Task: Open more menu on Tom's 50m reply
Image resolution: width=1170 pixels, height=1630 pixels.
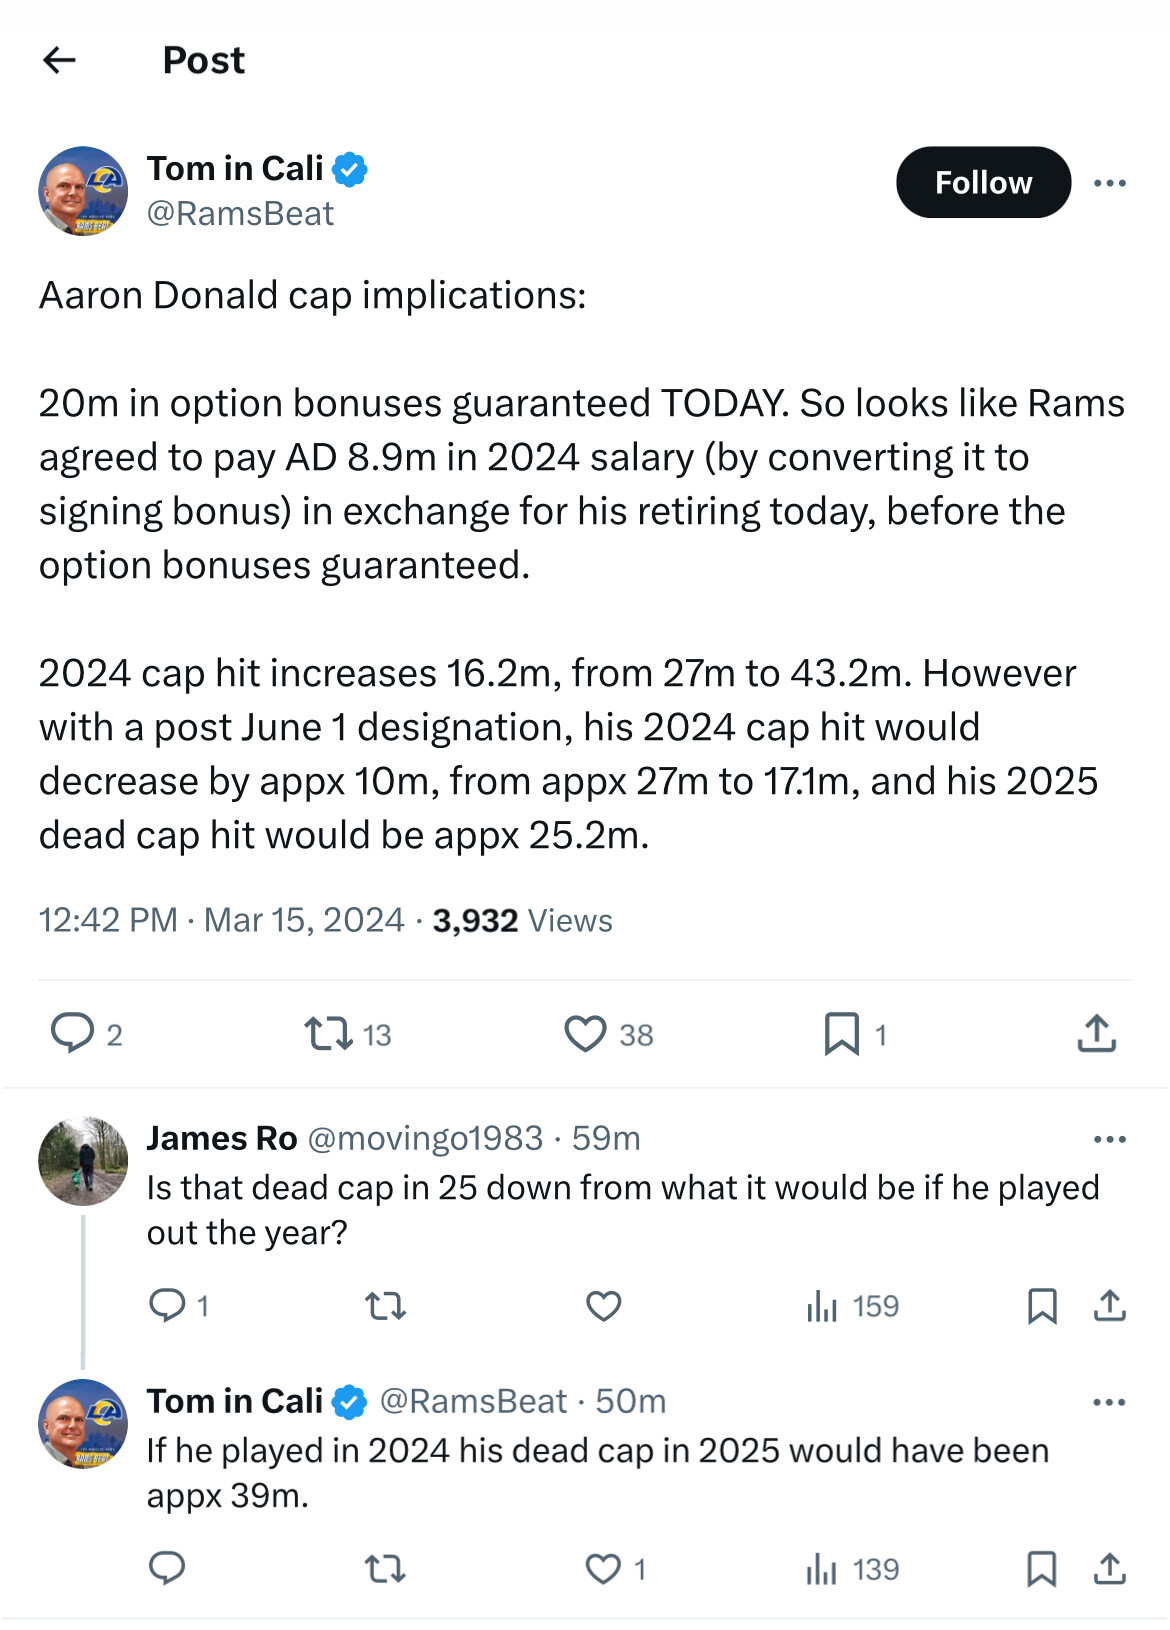Action: point(1109,1402)
